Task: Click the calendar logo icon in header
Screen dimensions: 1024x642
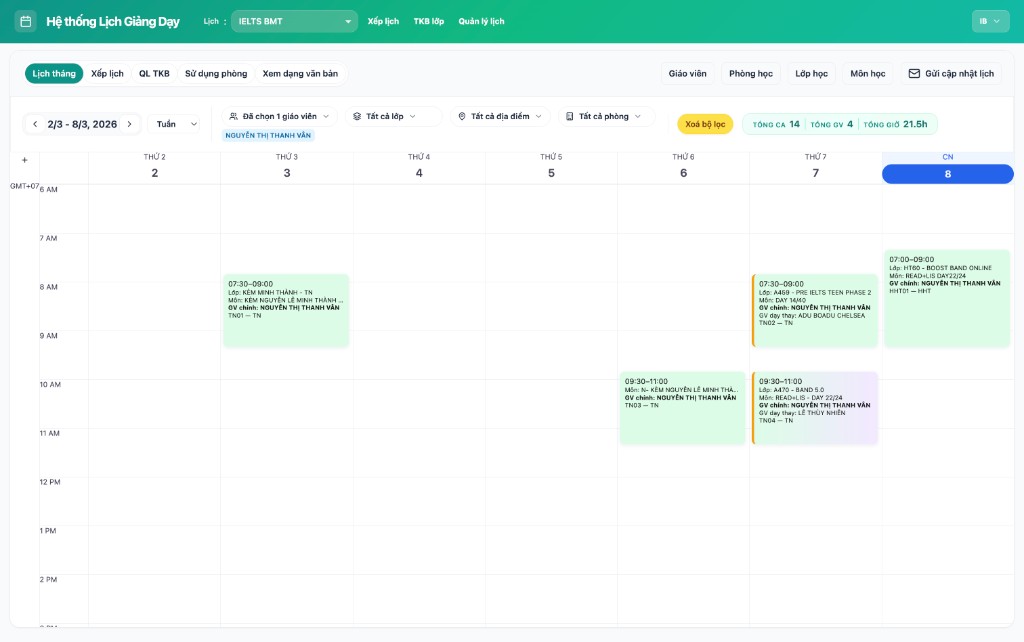Action: click(x=25, y=21)
